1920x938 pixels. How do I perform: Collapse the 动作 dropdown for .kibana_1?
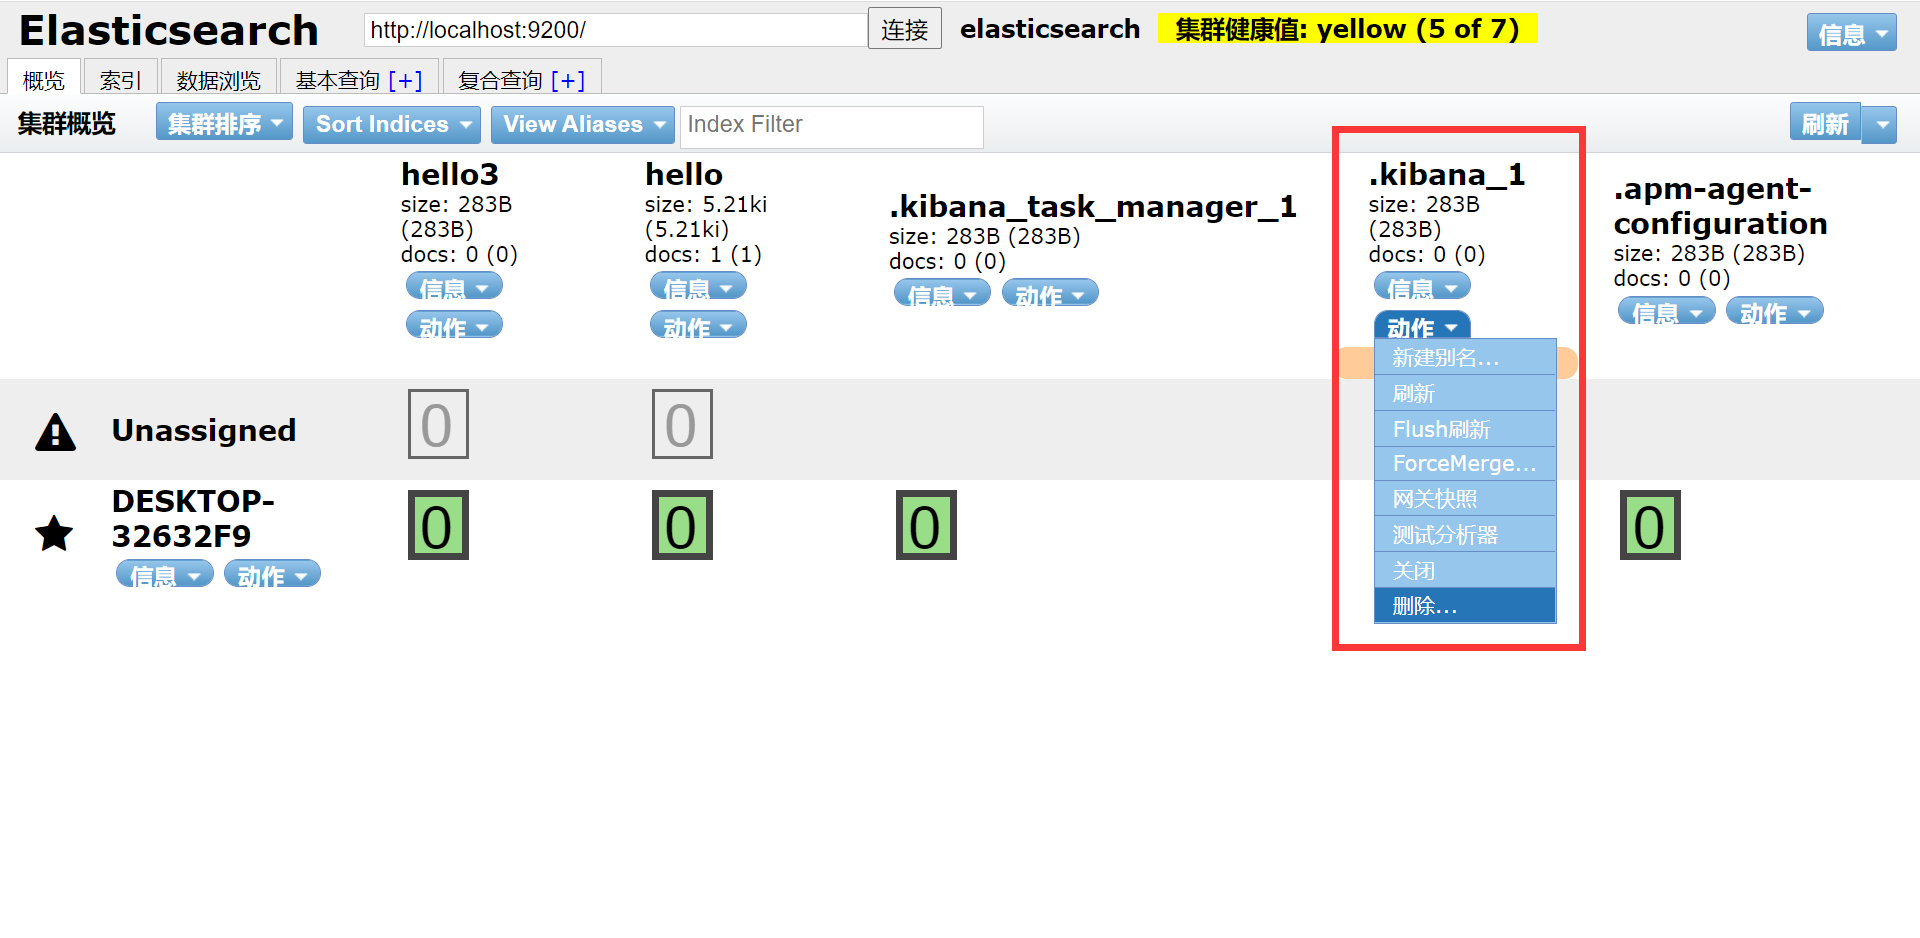point(1422,325)
